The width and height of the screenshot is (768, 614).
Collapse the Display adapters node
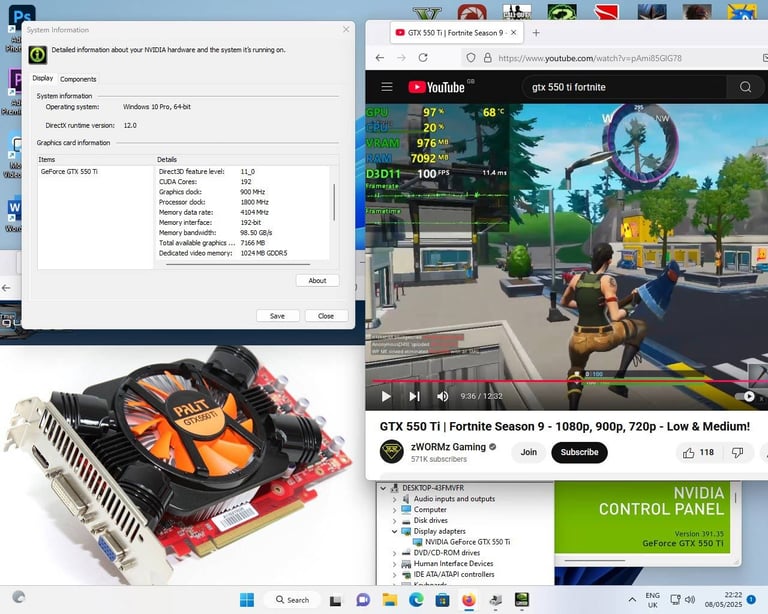395,531
